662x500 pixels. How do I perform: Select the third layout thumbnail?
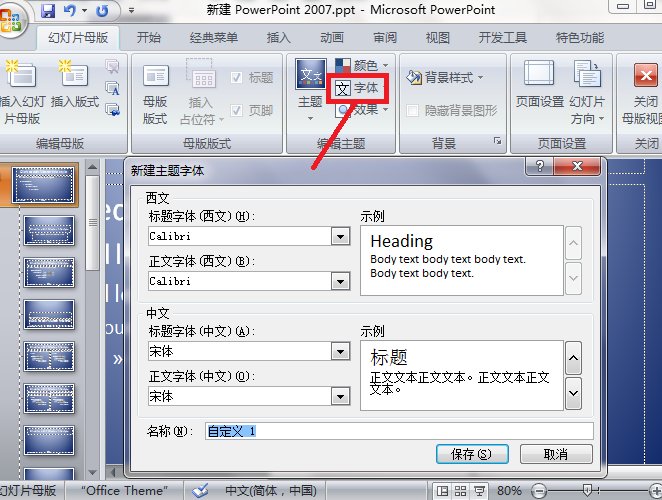point(49,315)
